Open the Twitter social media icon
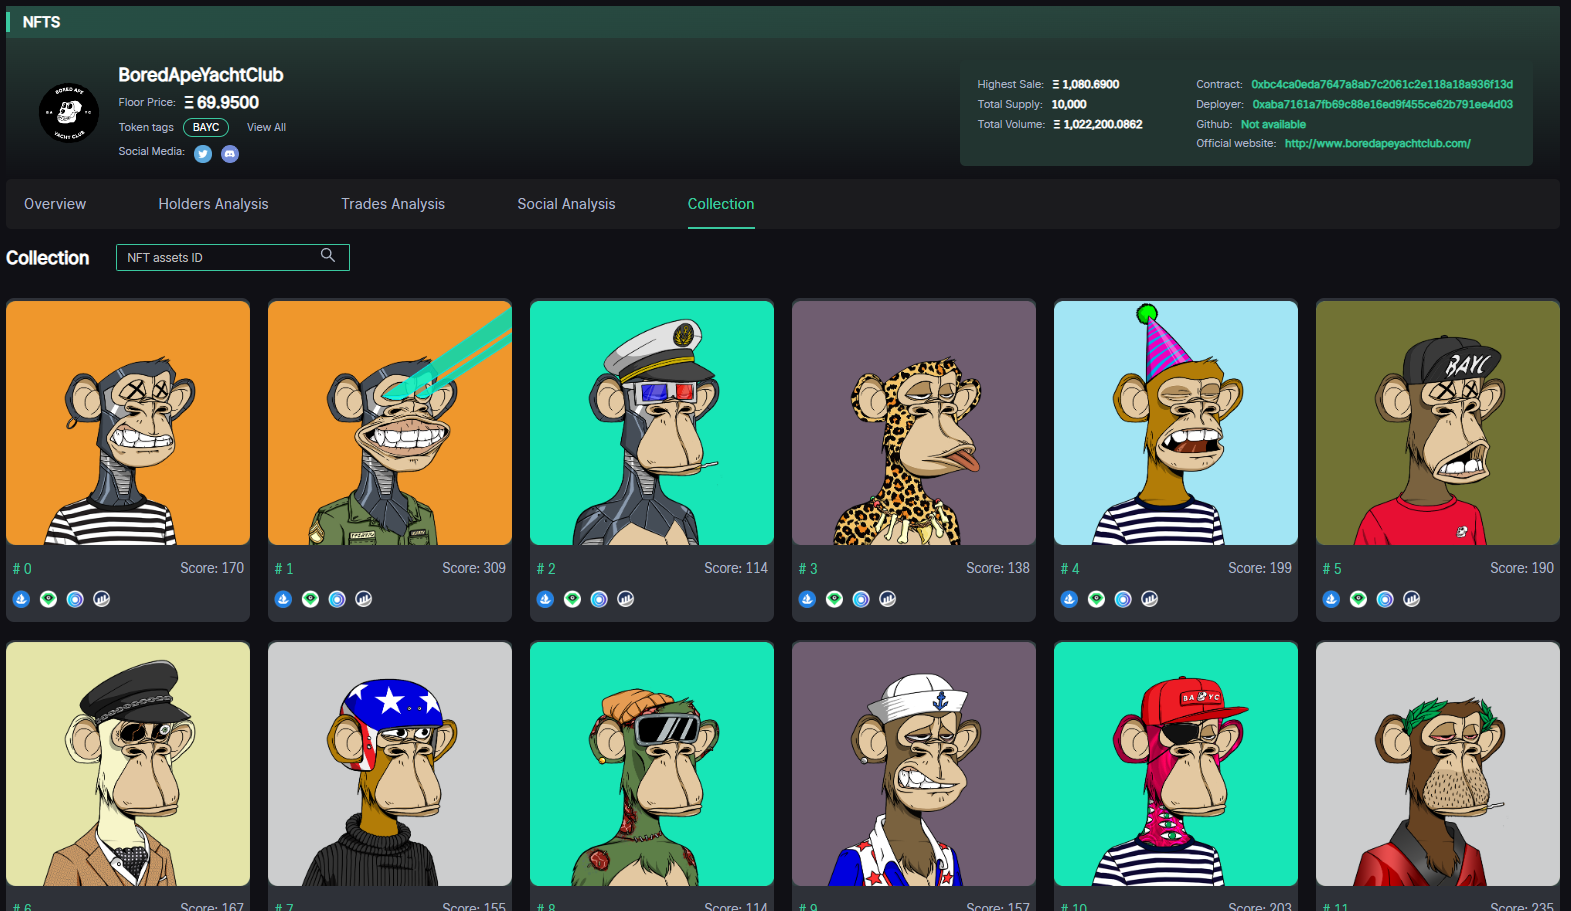 tap(203, 154)
